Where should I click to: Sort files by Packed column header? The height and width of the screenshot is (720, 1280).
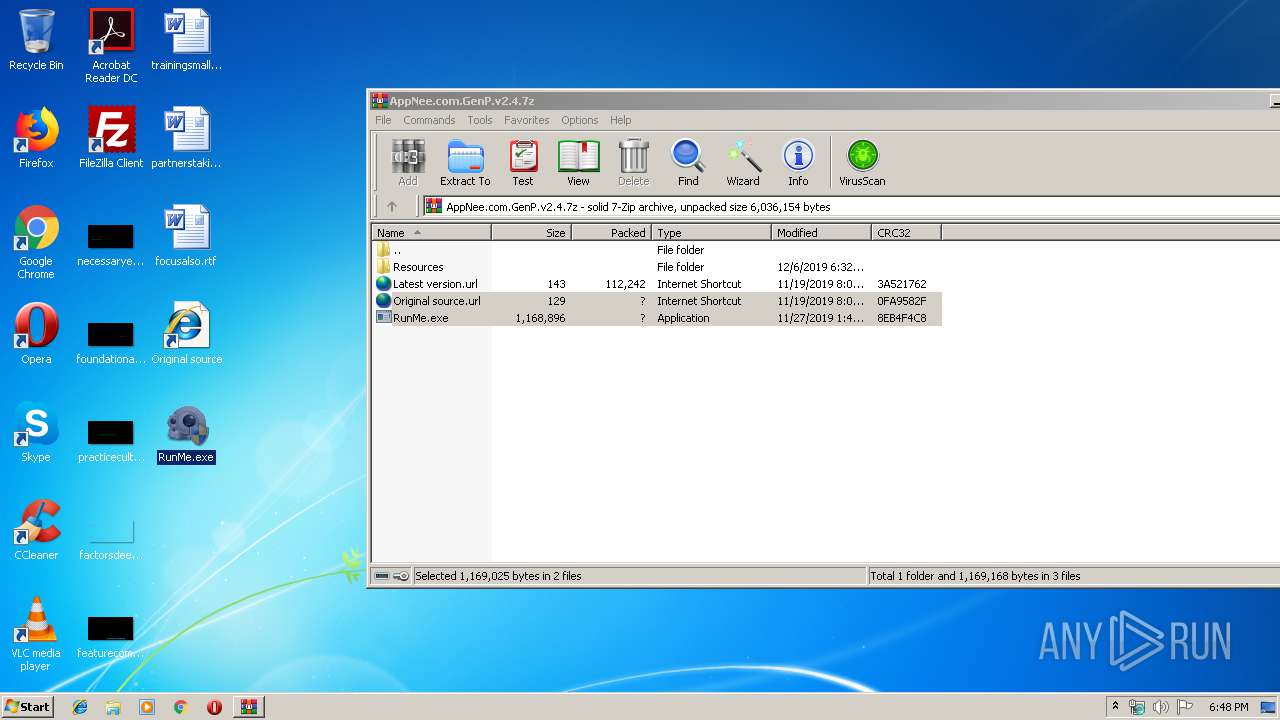coord(611,233)
